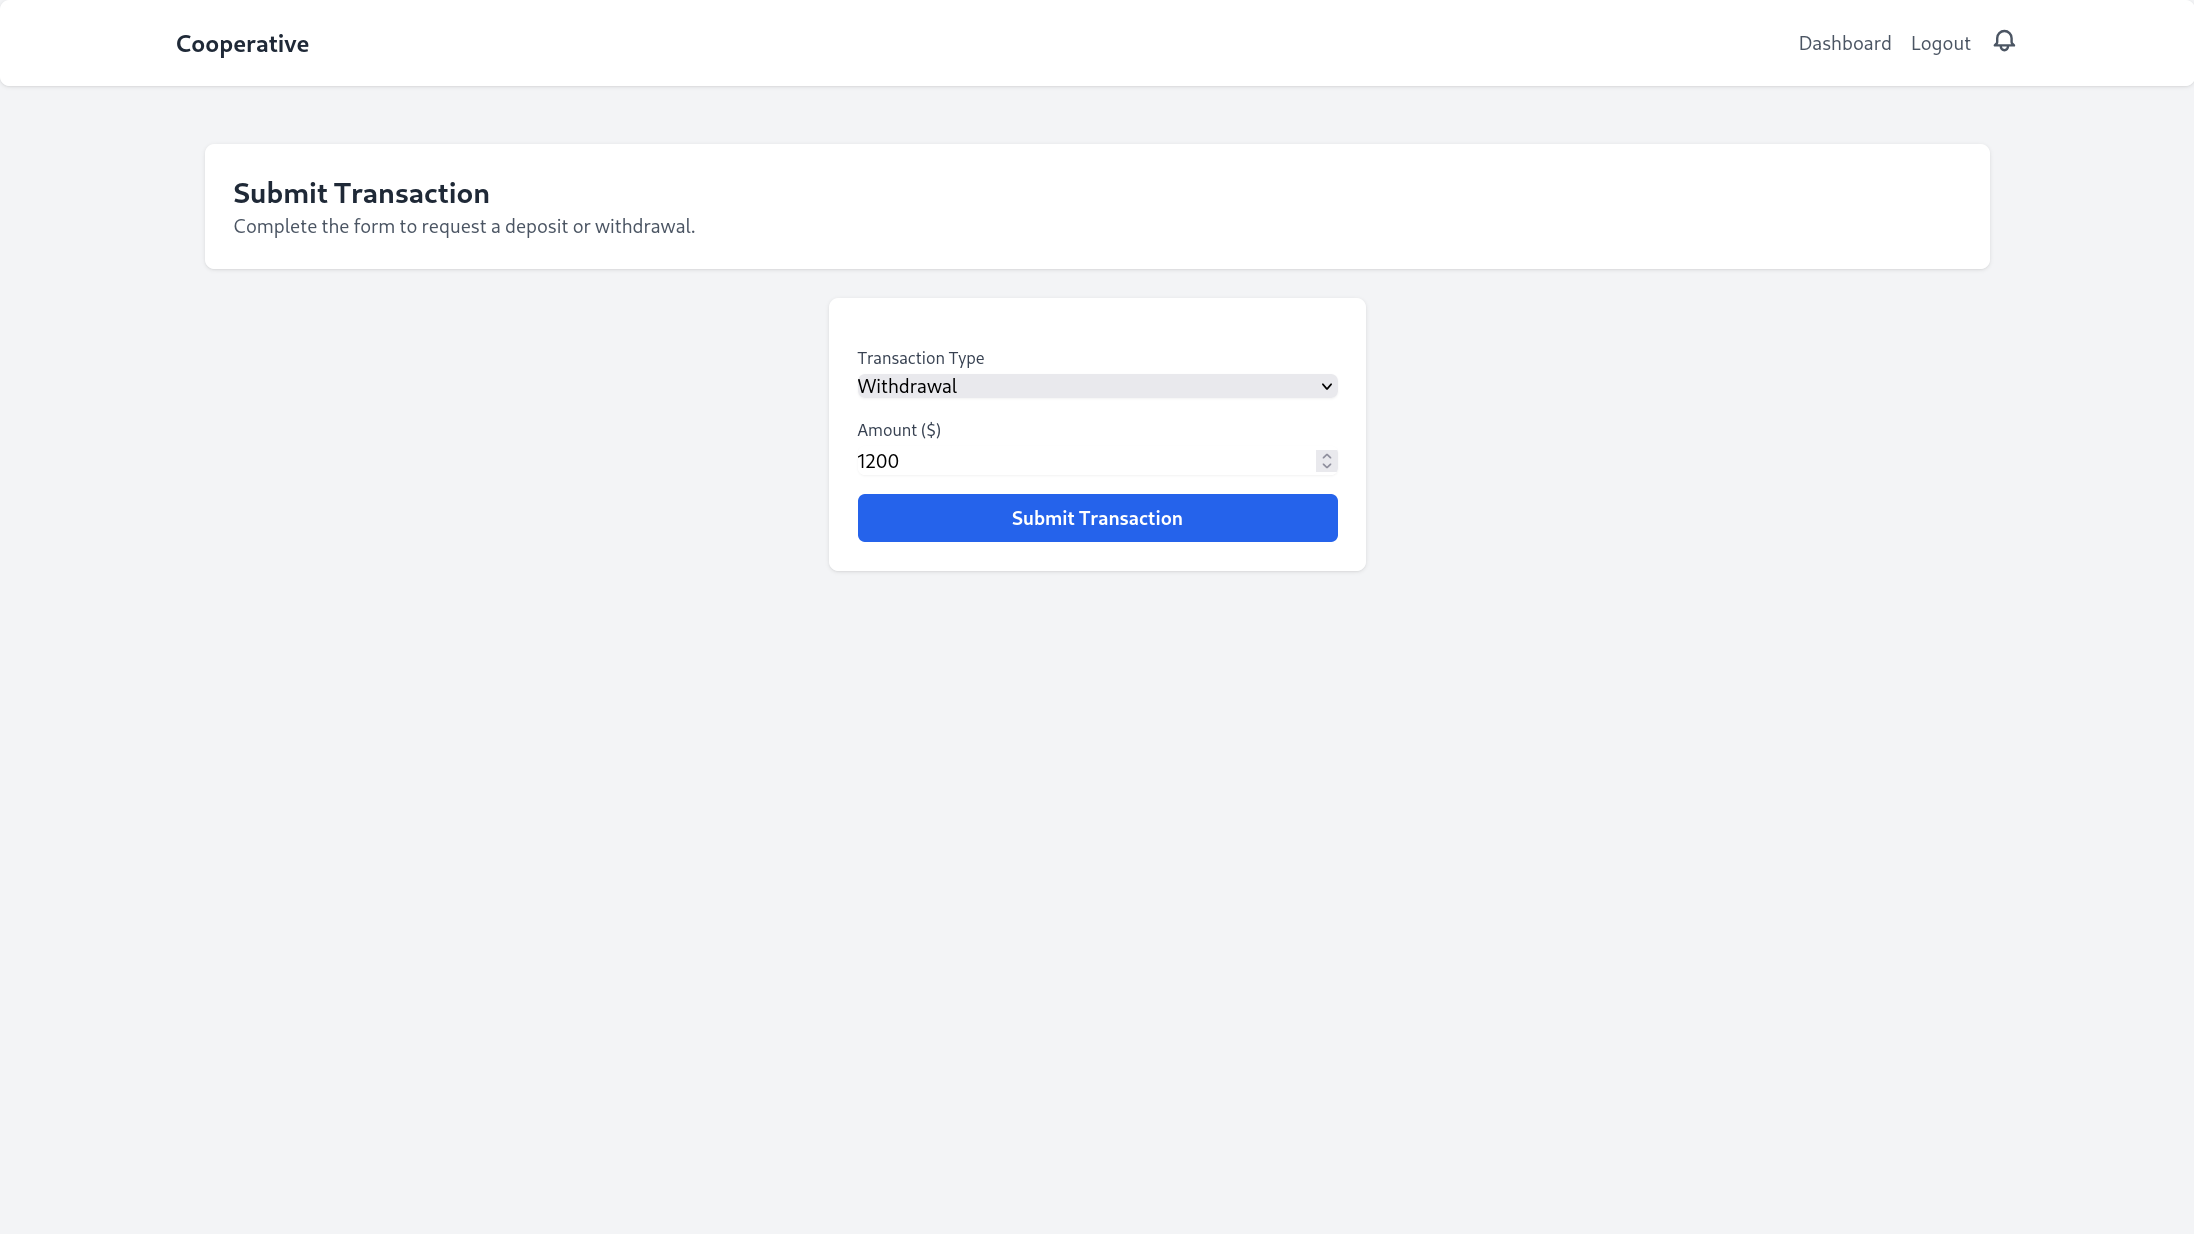Click the chevron arrow on Withdrawal selector
The height and width of the screenshot is (1234, 2194).
click(x=1326, y=386)
